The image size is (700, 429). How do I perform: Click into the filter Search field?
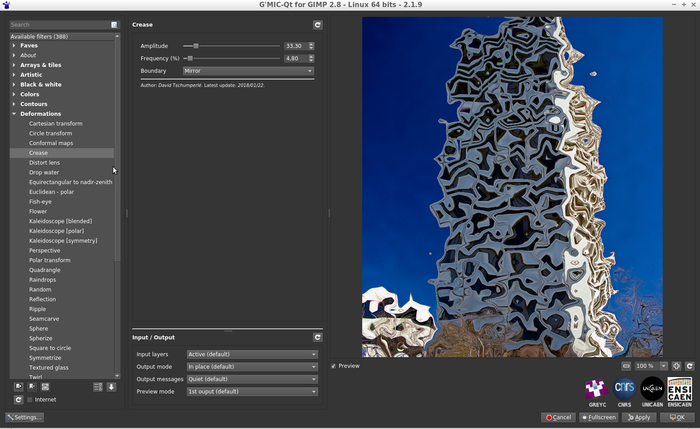click(x=58, y=24)
